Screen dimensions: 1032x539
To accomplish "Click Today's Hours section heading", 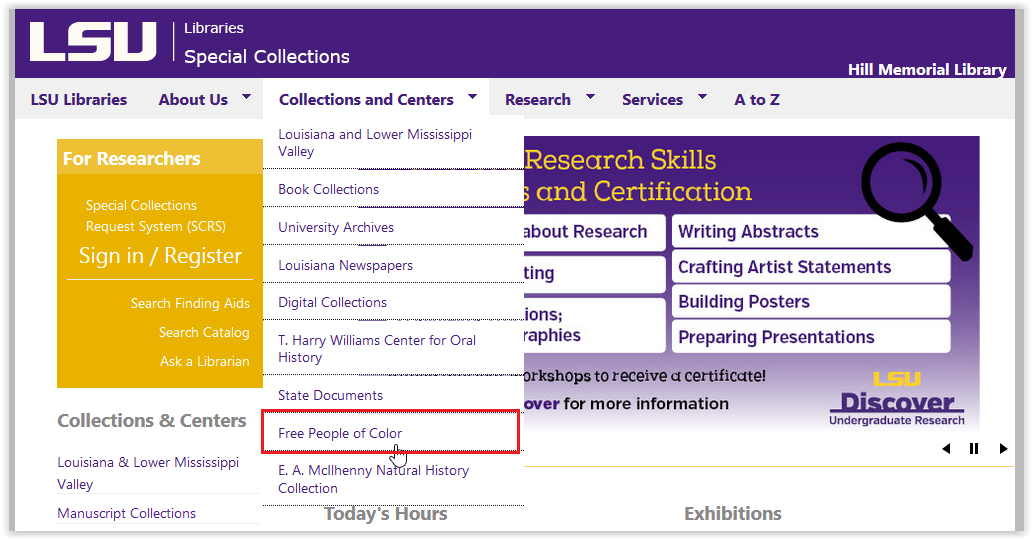I will [386, 514].
